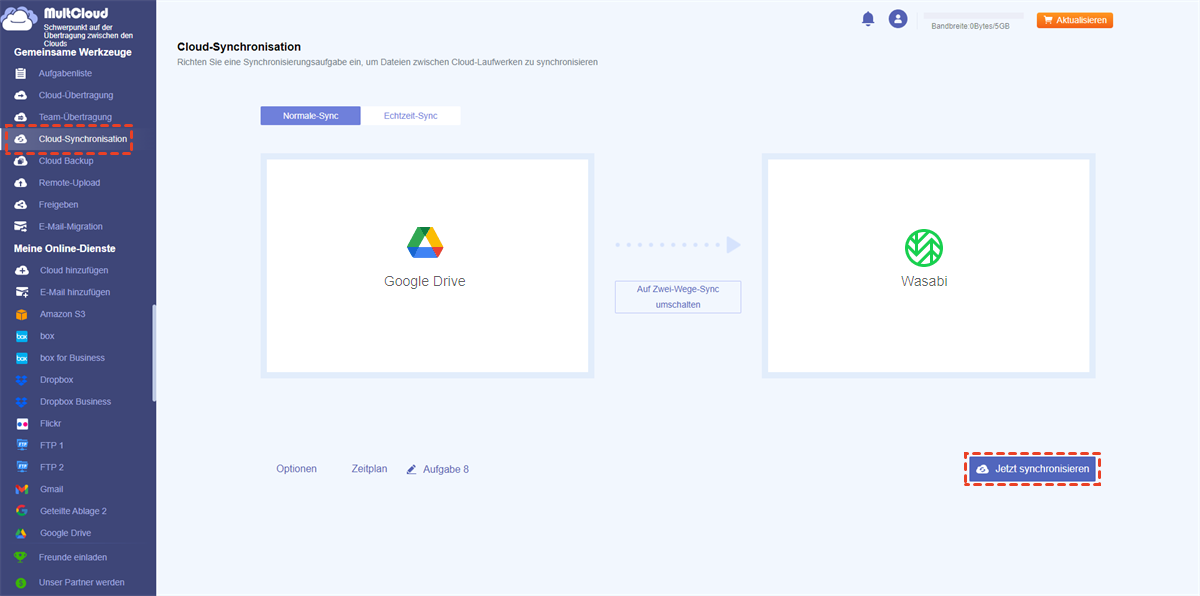
Task: Open the user account avatar
Action: point(898,19)
